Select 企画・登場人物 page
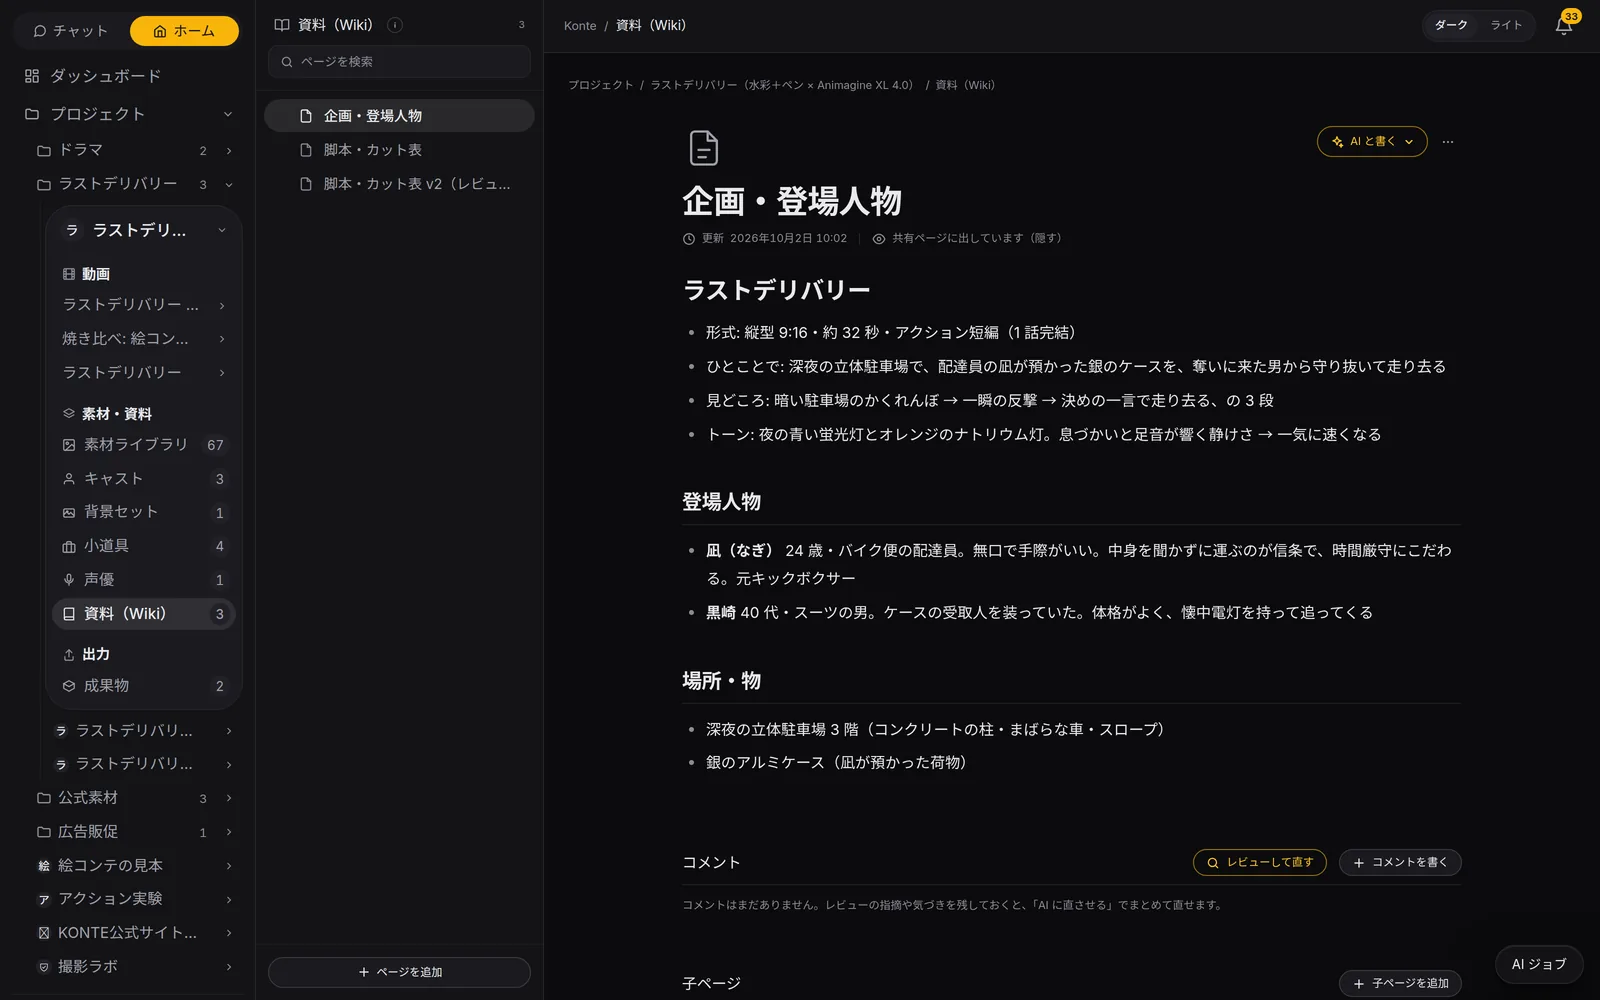The width and height of the screenshot is (1600, 1000). (399, 116)
